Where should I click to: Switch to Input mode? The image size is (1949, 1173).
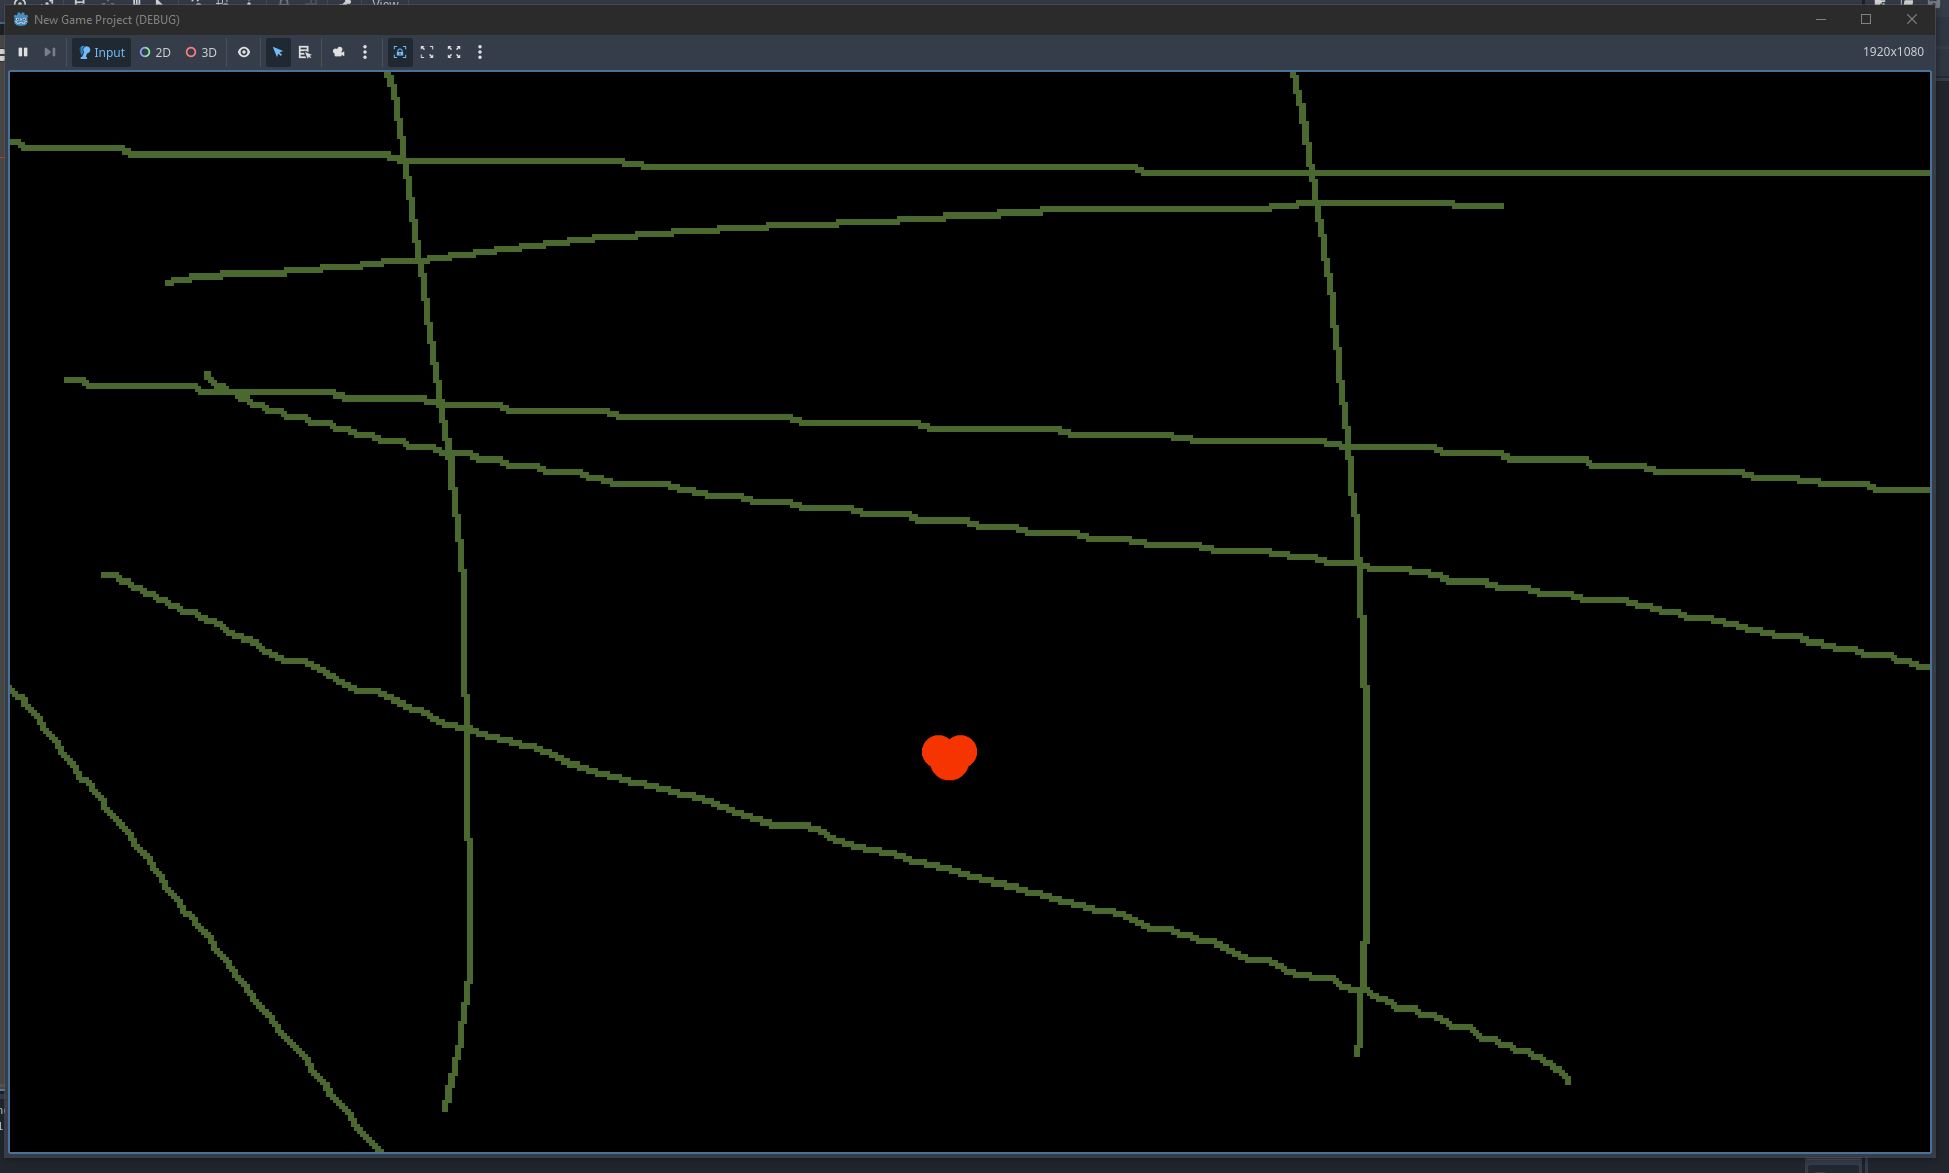pos(101,52)
